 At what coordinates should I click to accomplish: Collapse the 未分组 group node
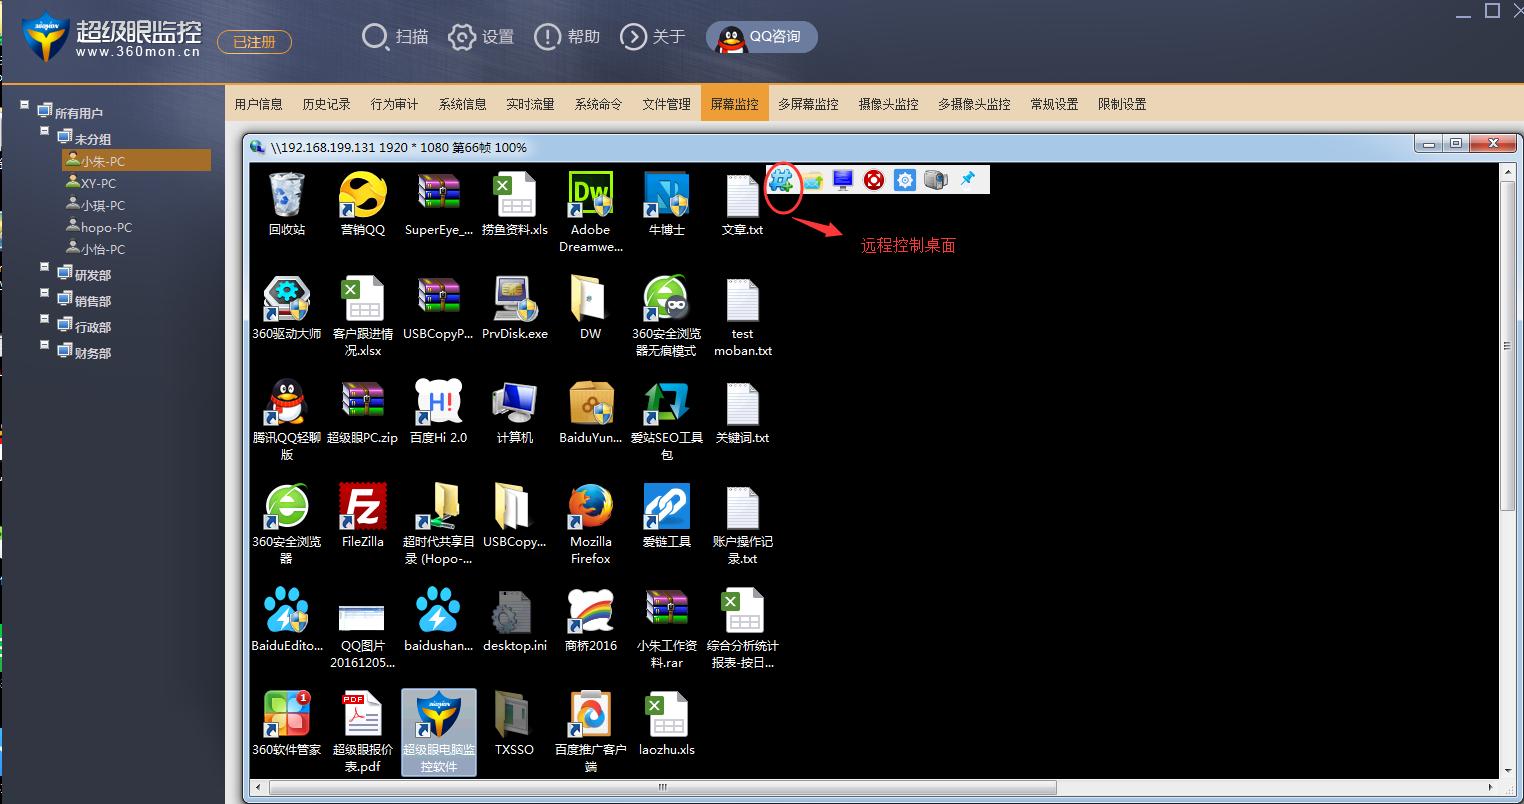click(x=45, y=131)
